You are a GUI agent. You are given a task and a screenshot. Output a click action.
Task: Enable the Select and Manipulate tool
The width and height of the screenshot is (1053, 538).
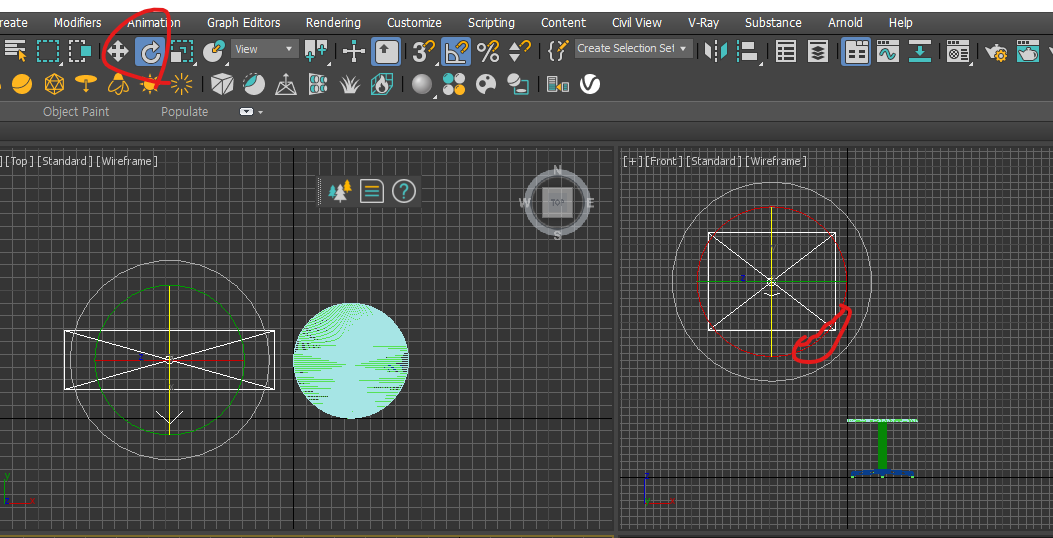353,51
